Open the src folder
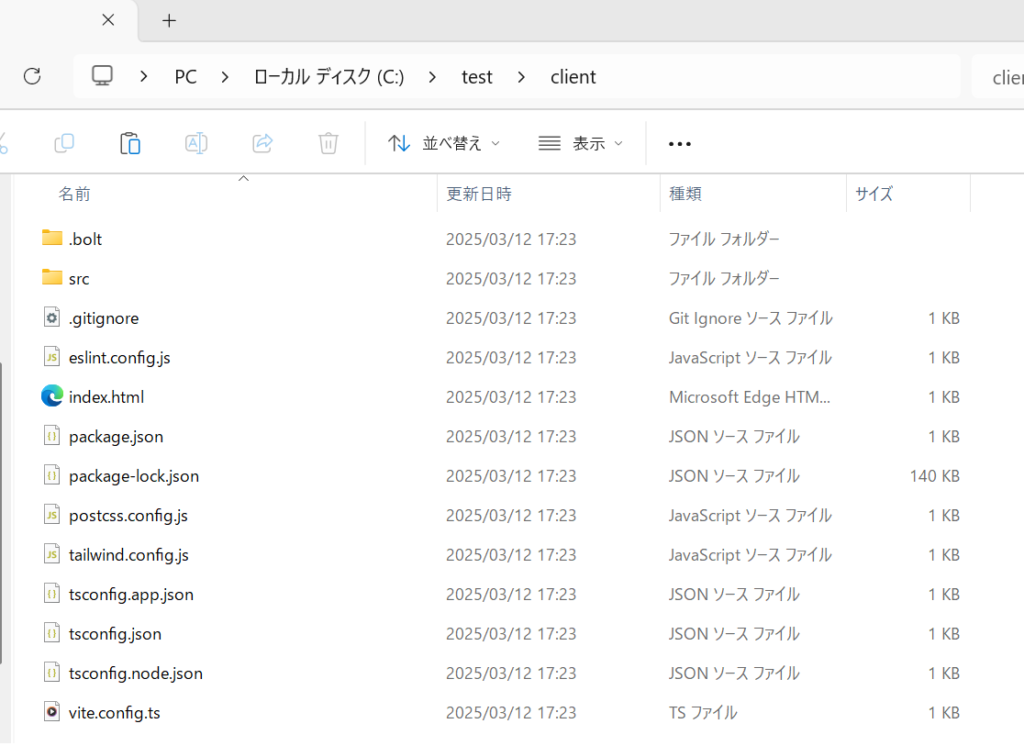Screen dimensions: 1024x746 (79, 278)
